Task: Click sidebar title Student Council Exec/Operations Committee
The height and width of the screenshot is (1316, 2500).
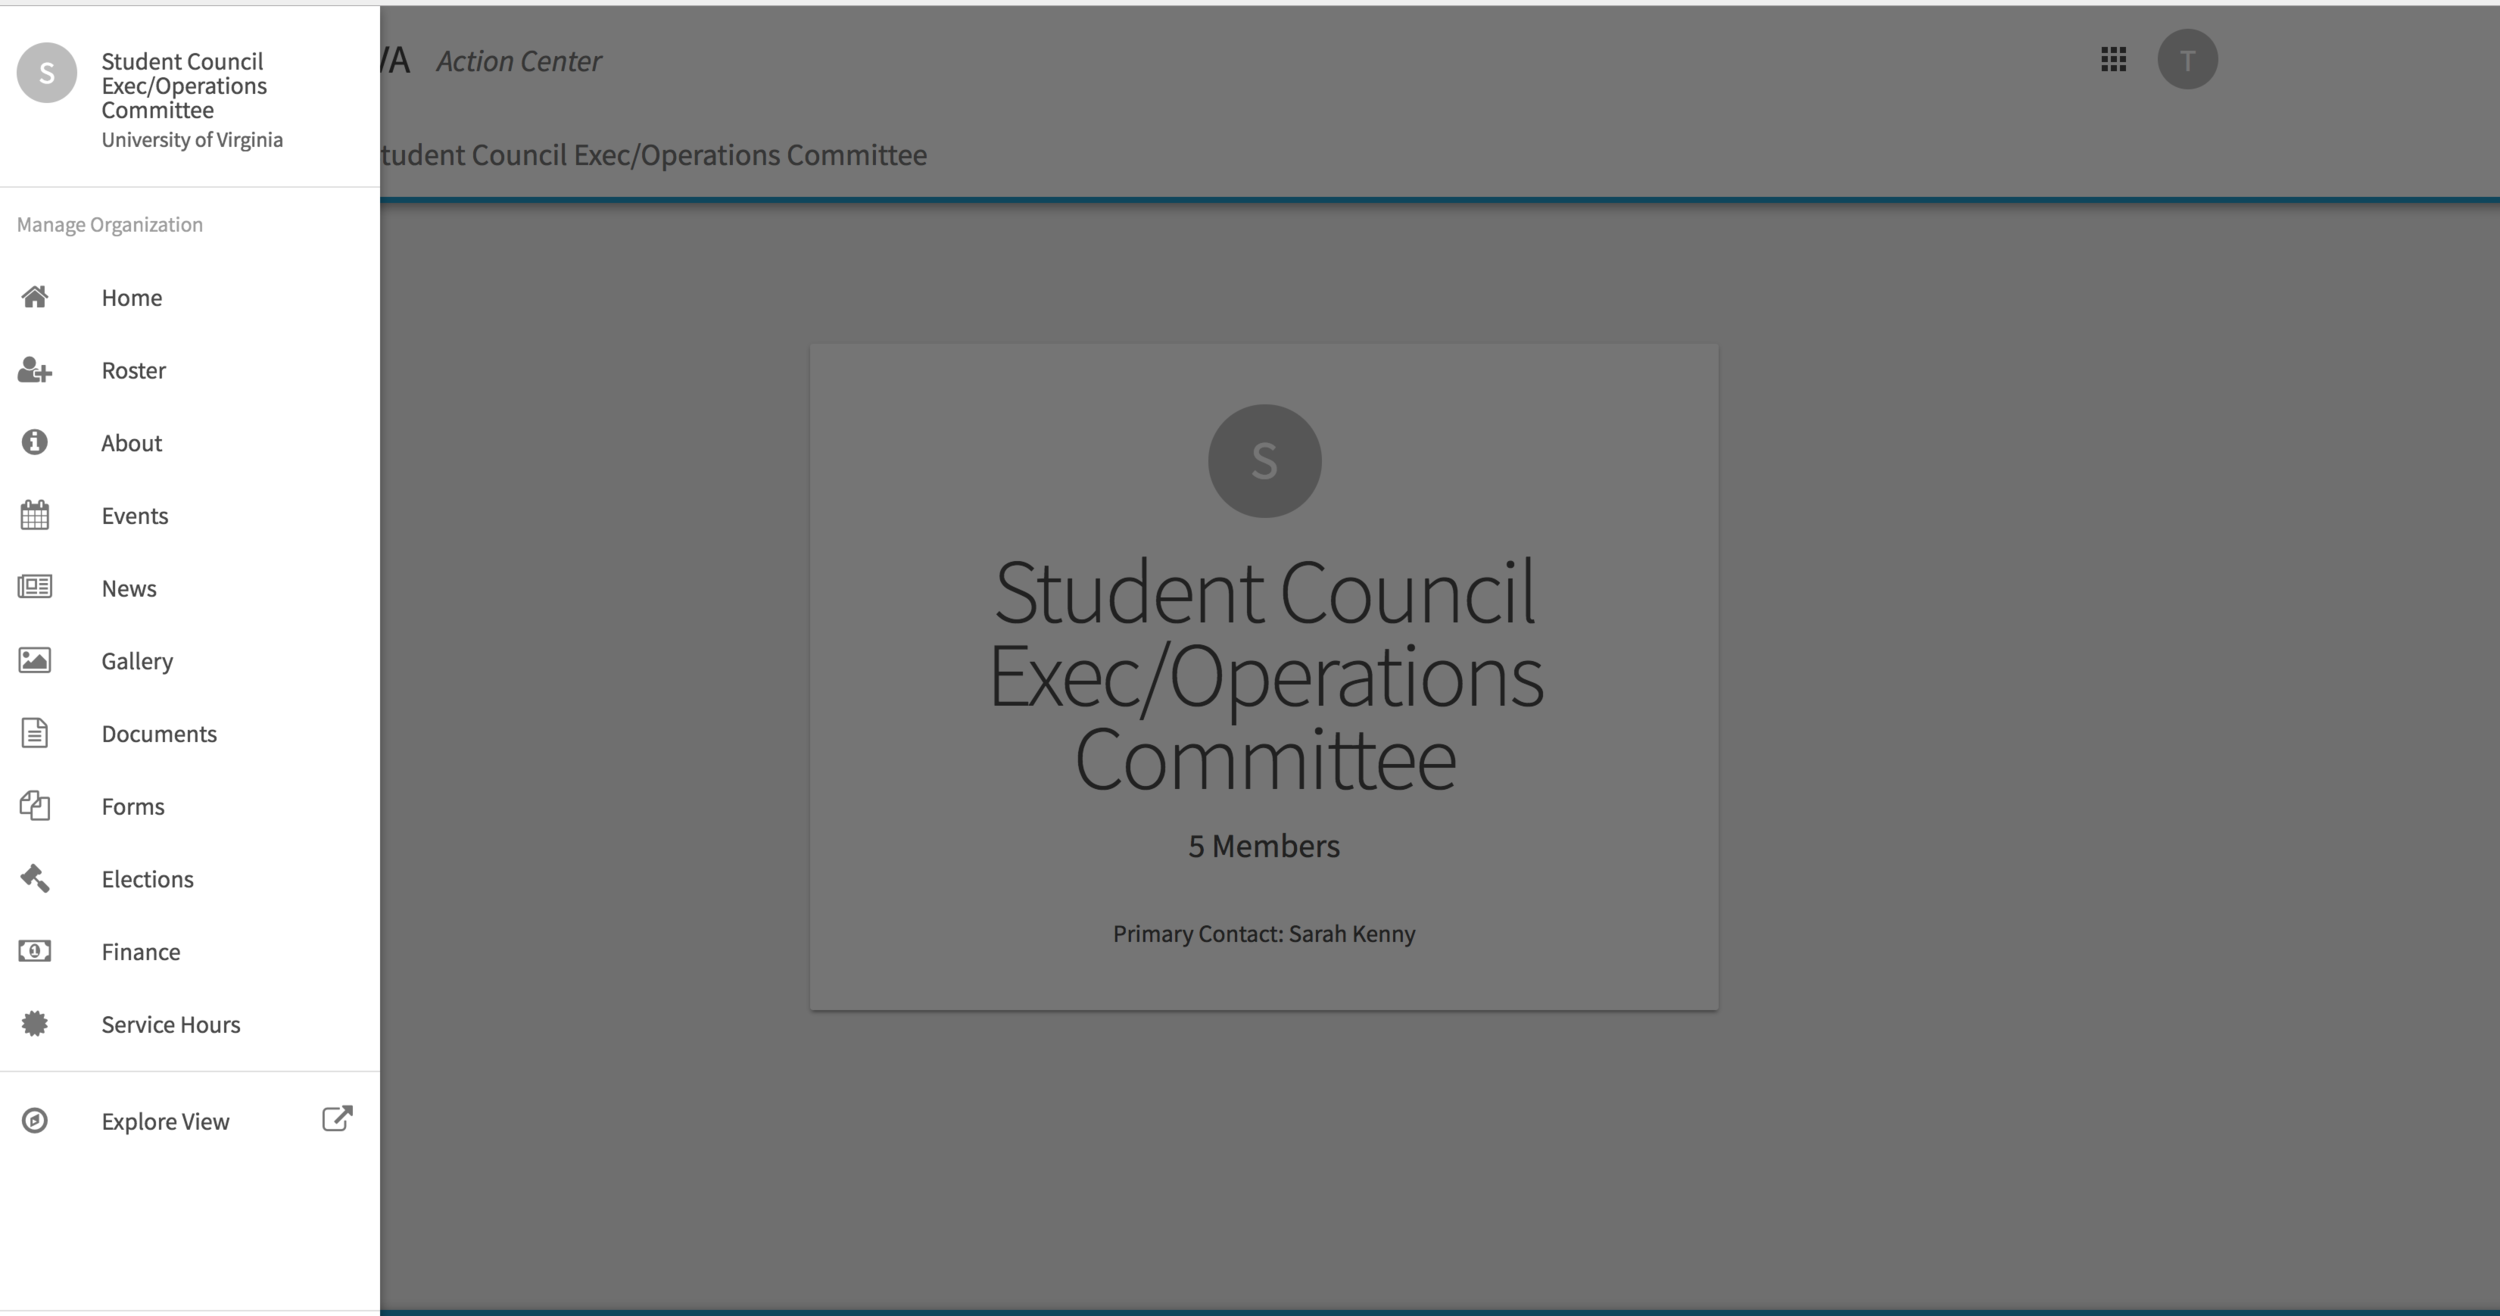Action: 184,86
